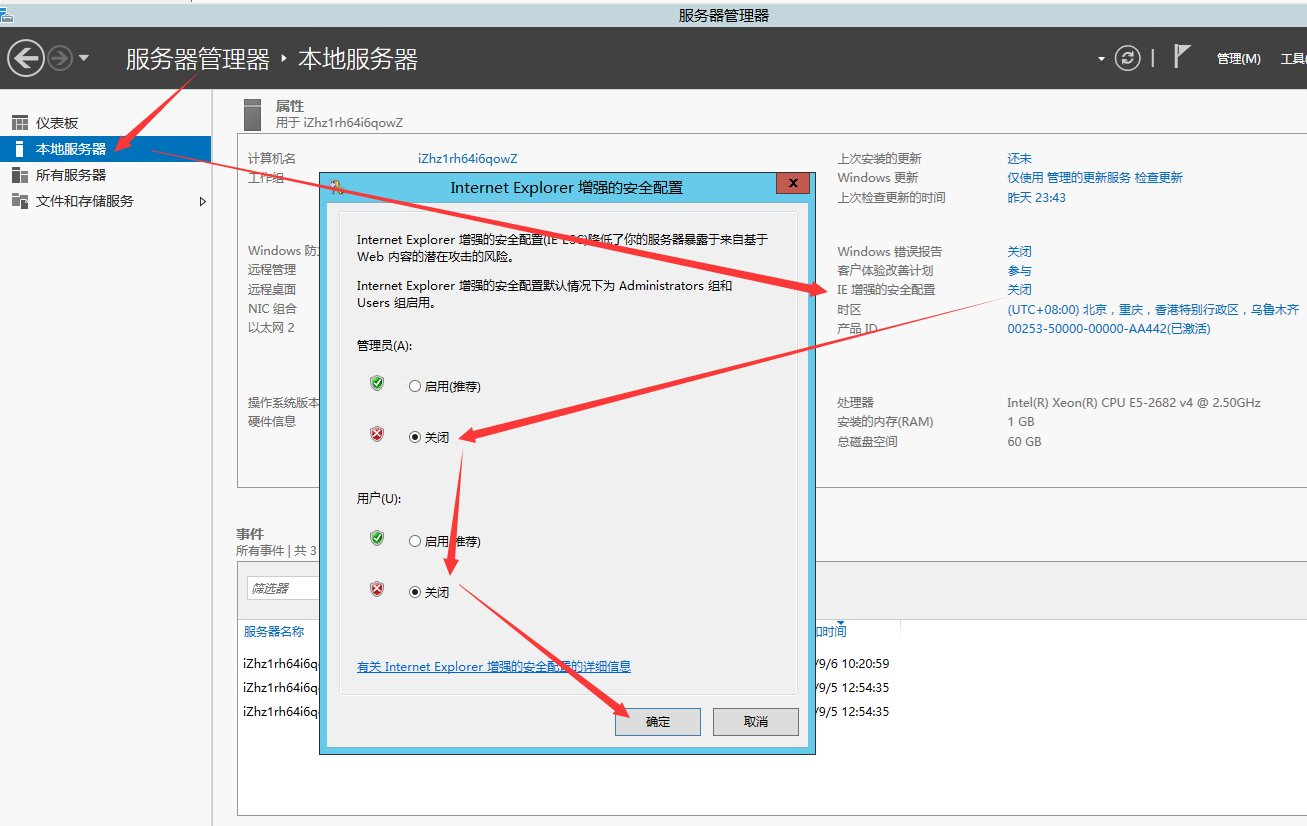Click green shield icon under 用户
This screenshot has width=1307, height=826.
click(377, 538)
